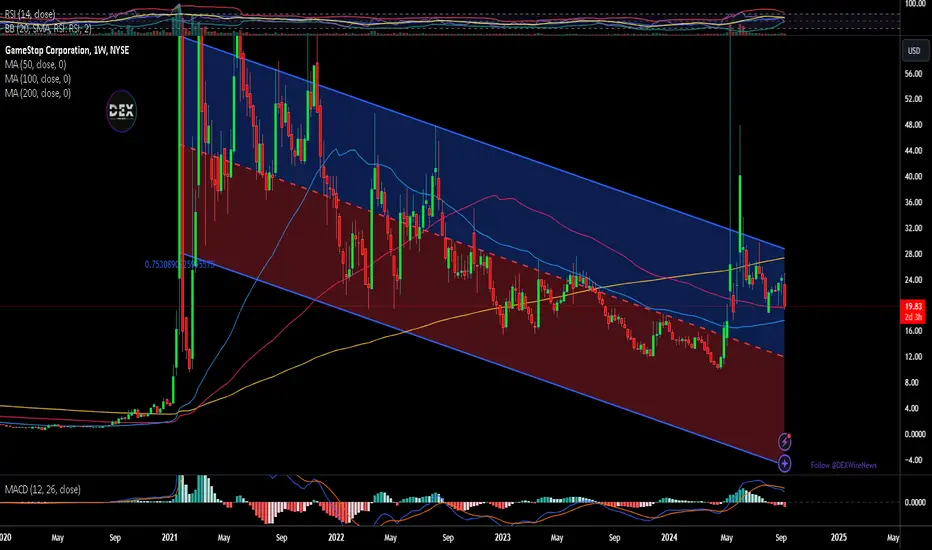Click the 16.00 price scale label

coord(914,331)
